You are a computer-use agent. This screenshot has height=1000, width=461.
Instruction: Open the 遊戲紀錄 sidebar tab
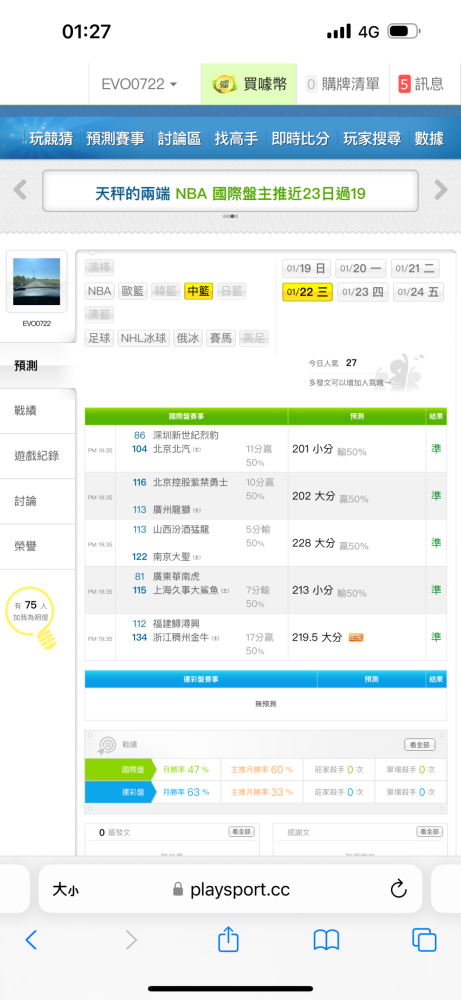(38, 456)
